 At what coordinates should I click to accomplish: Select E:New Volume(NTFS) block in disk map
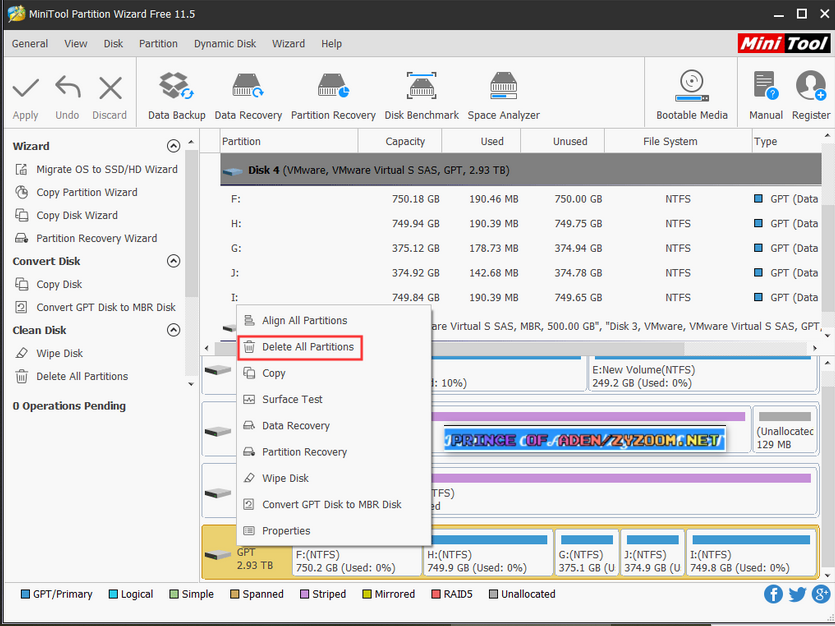tap(702, 373)
